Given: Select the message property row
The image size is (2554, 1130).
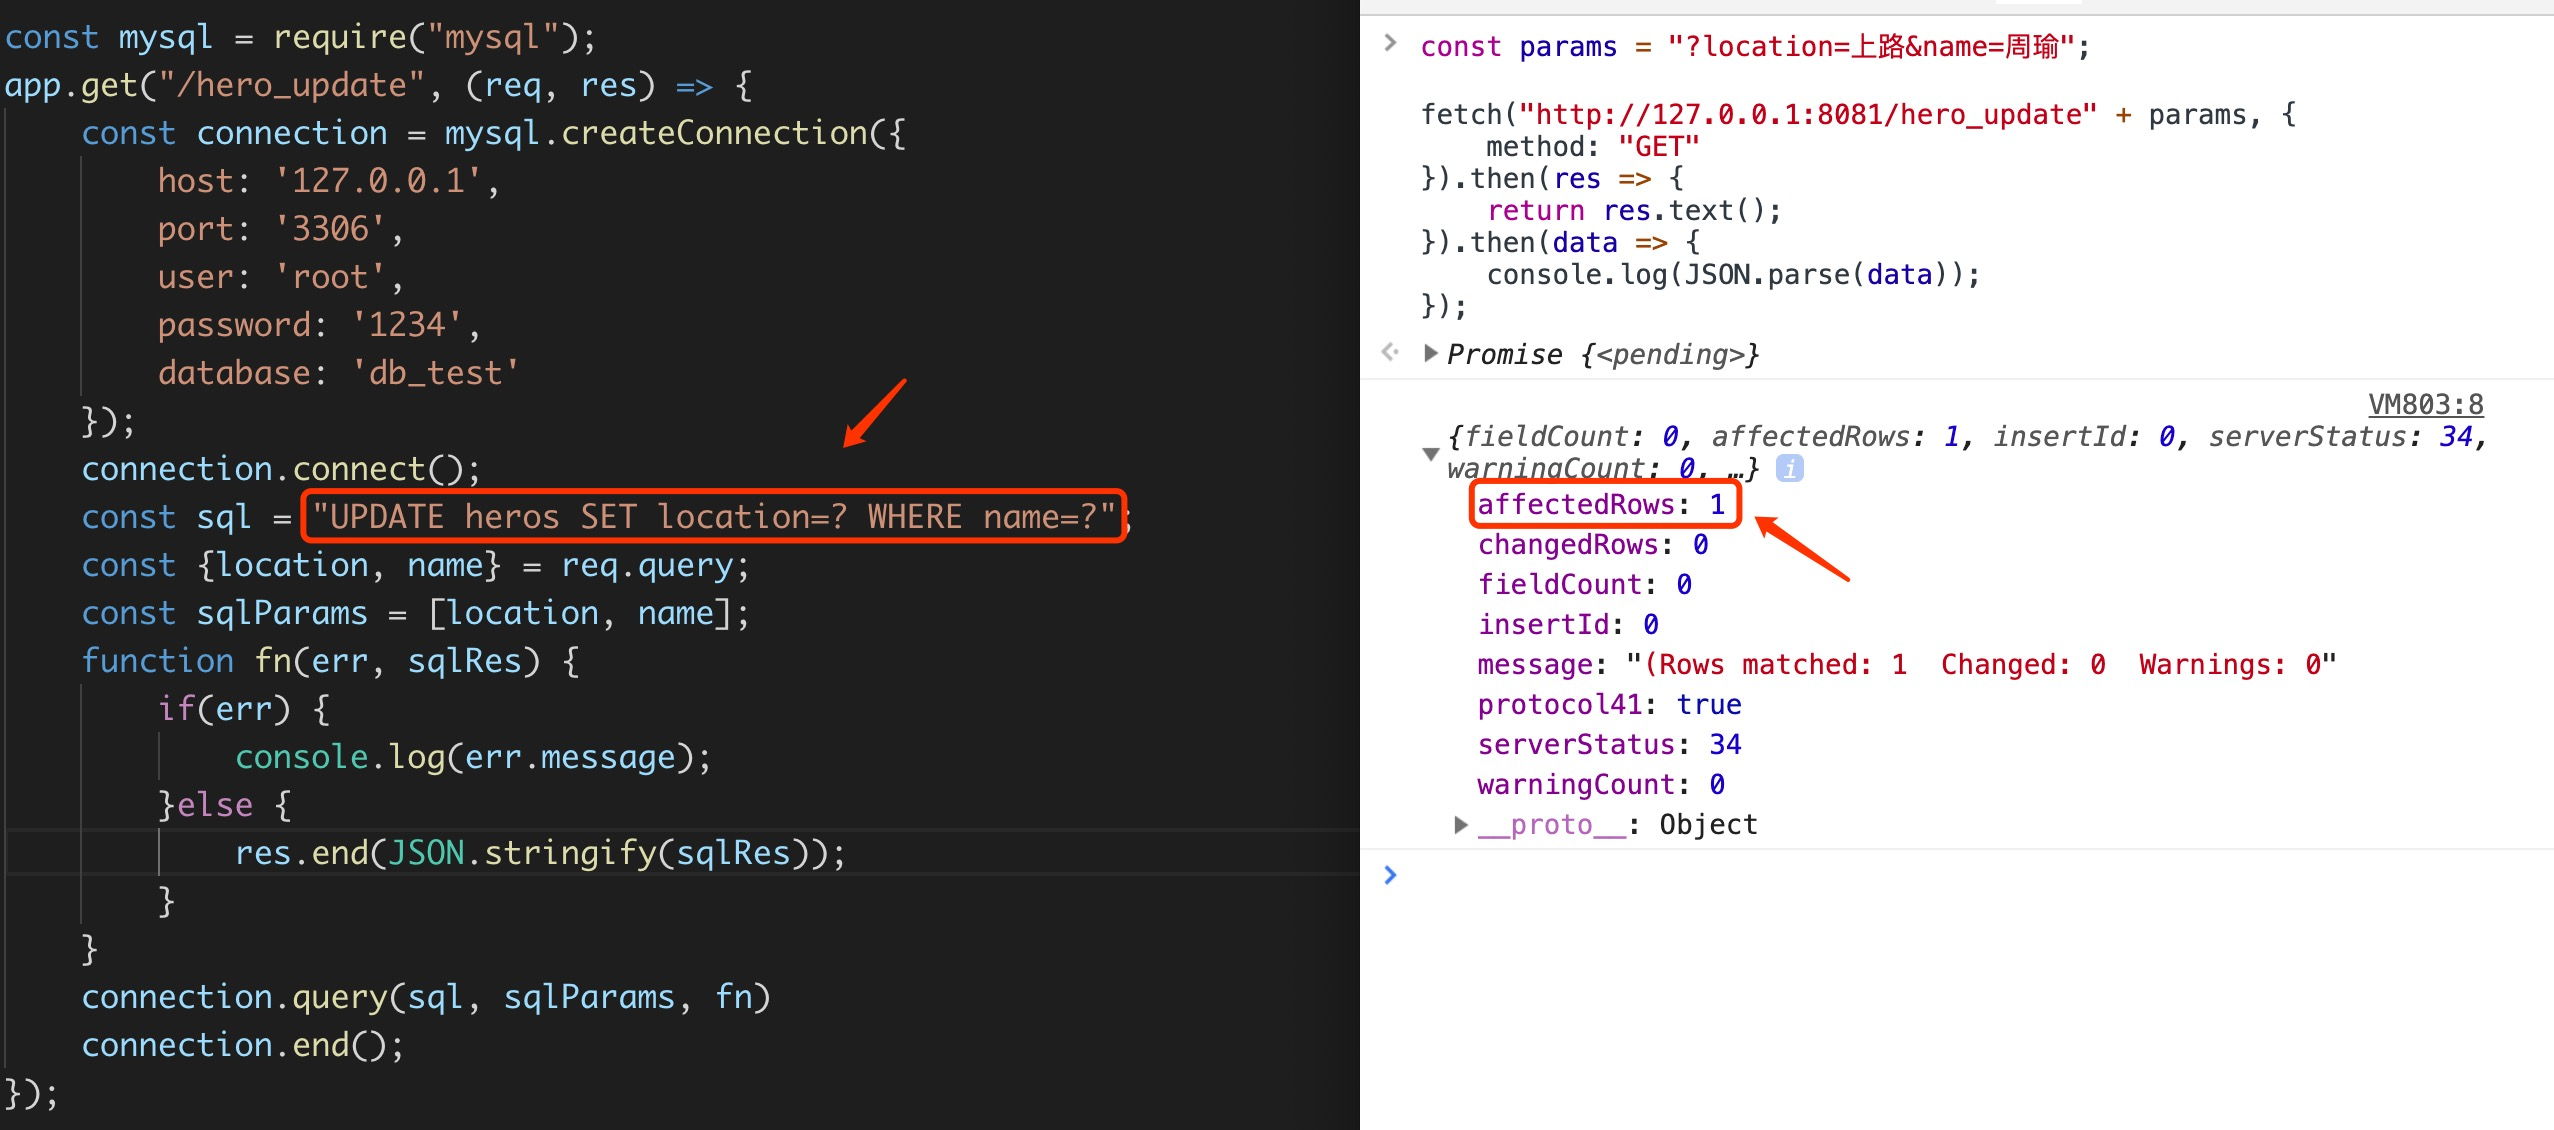Looking at the screenshot, I should [x=1905, y=665].
